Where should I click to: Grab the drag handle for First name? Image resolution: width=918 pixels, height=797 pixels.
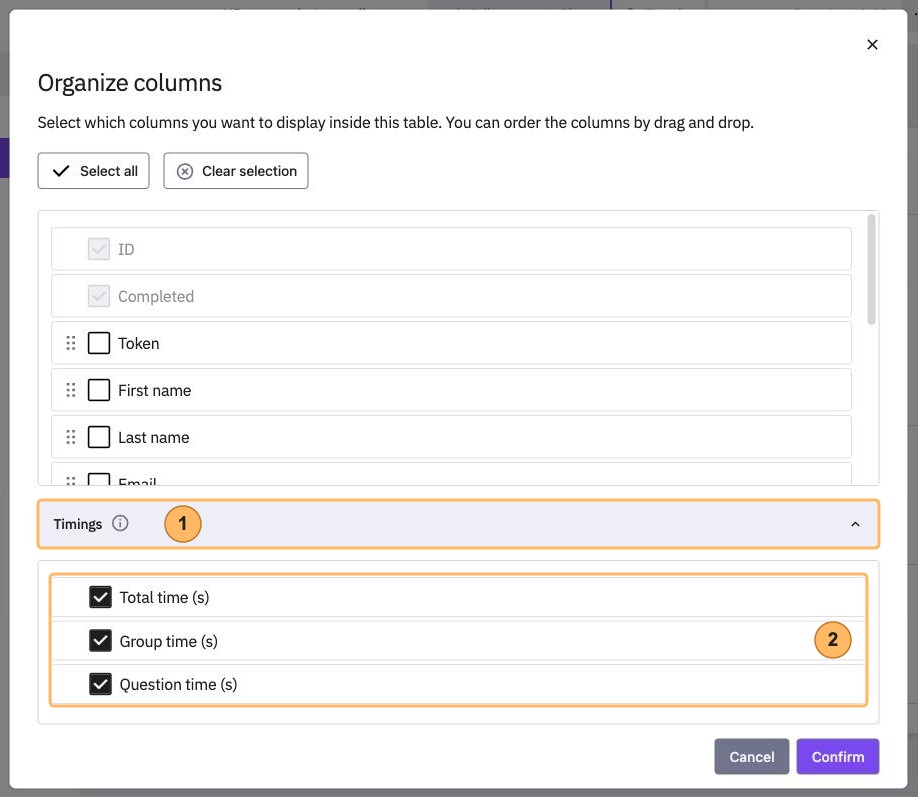point(71,390)
